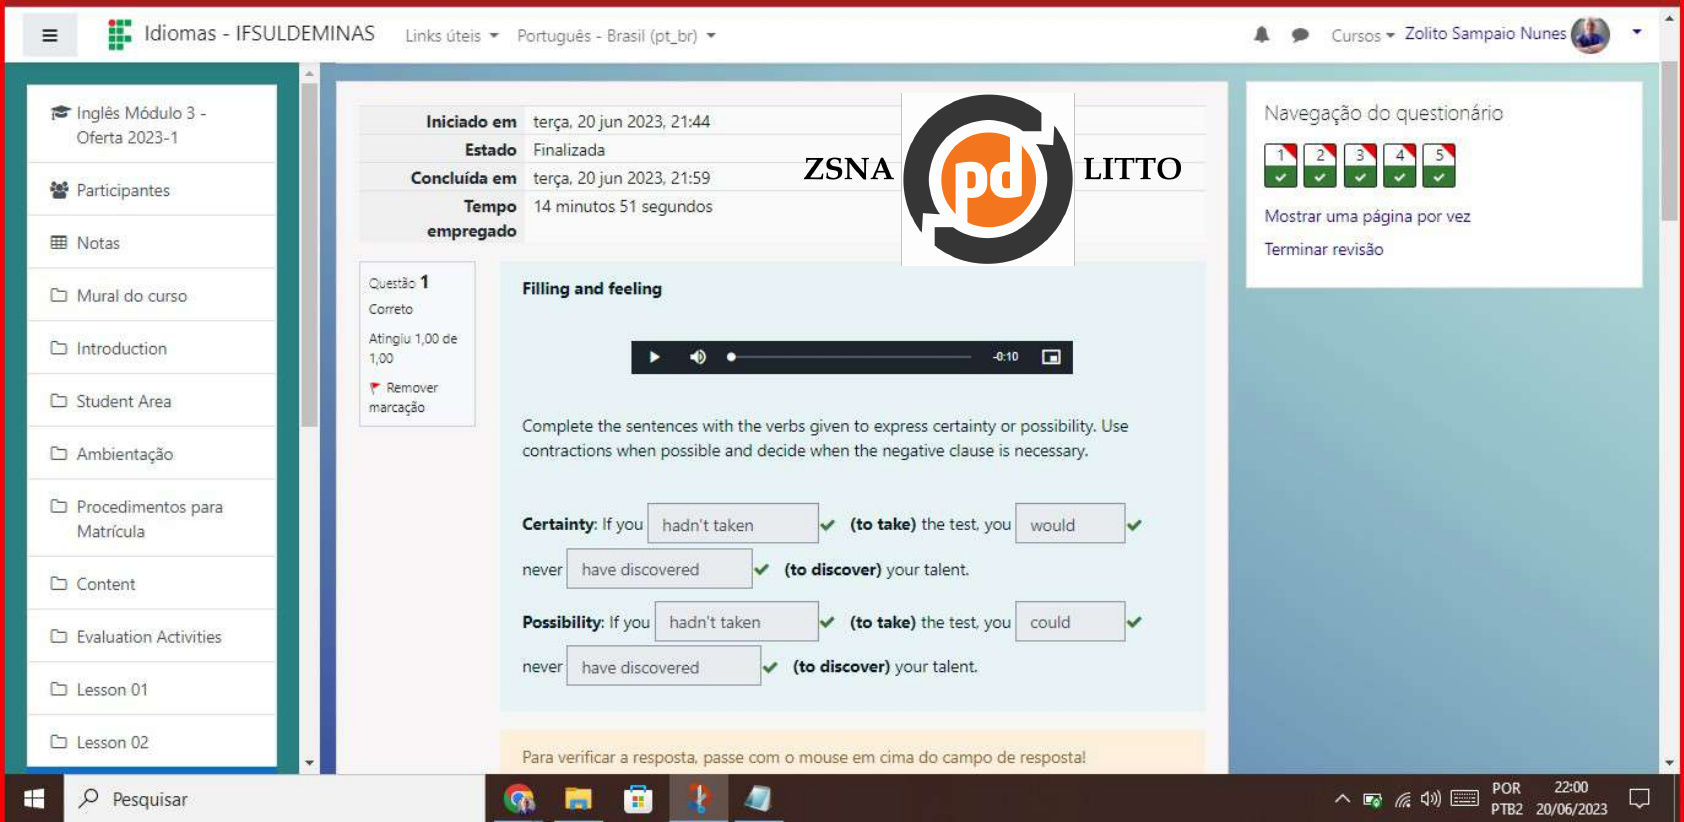
Task: Click the audio progress slider track
Action: (850, 357)
